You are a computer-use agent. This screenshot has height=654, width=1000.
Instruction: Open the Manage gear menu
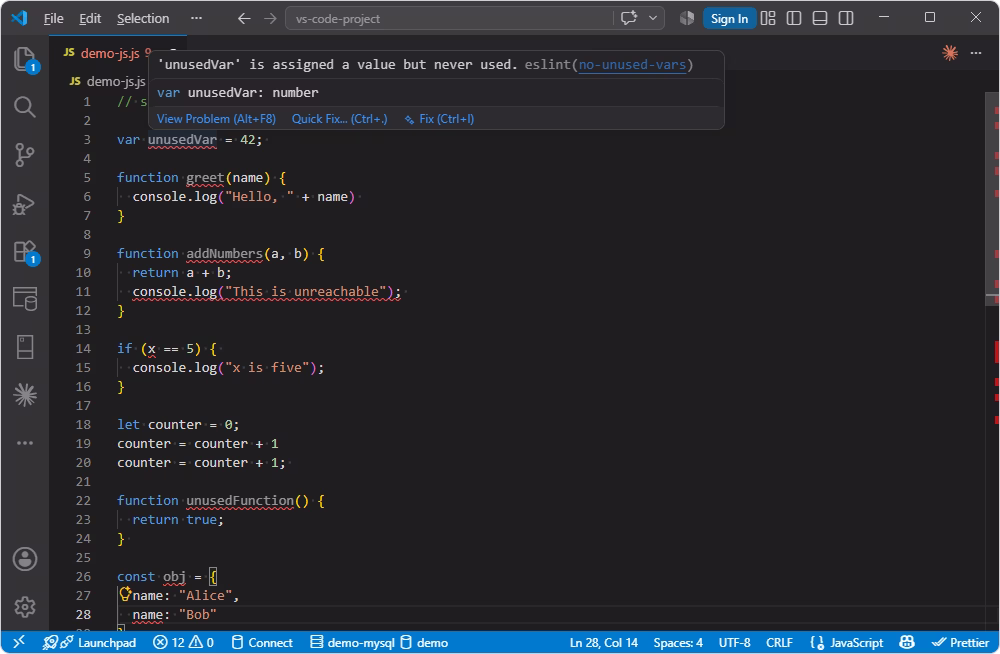[25, 607]
